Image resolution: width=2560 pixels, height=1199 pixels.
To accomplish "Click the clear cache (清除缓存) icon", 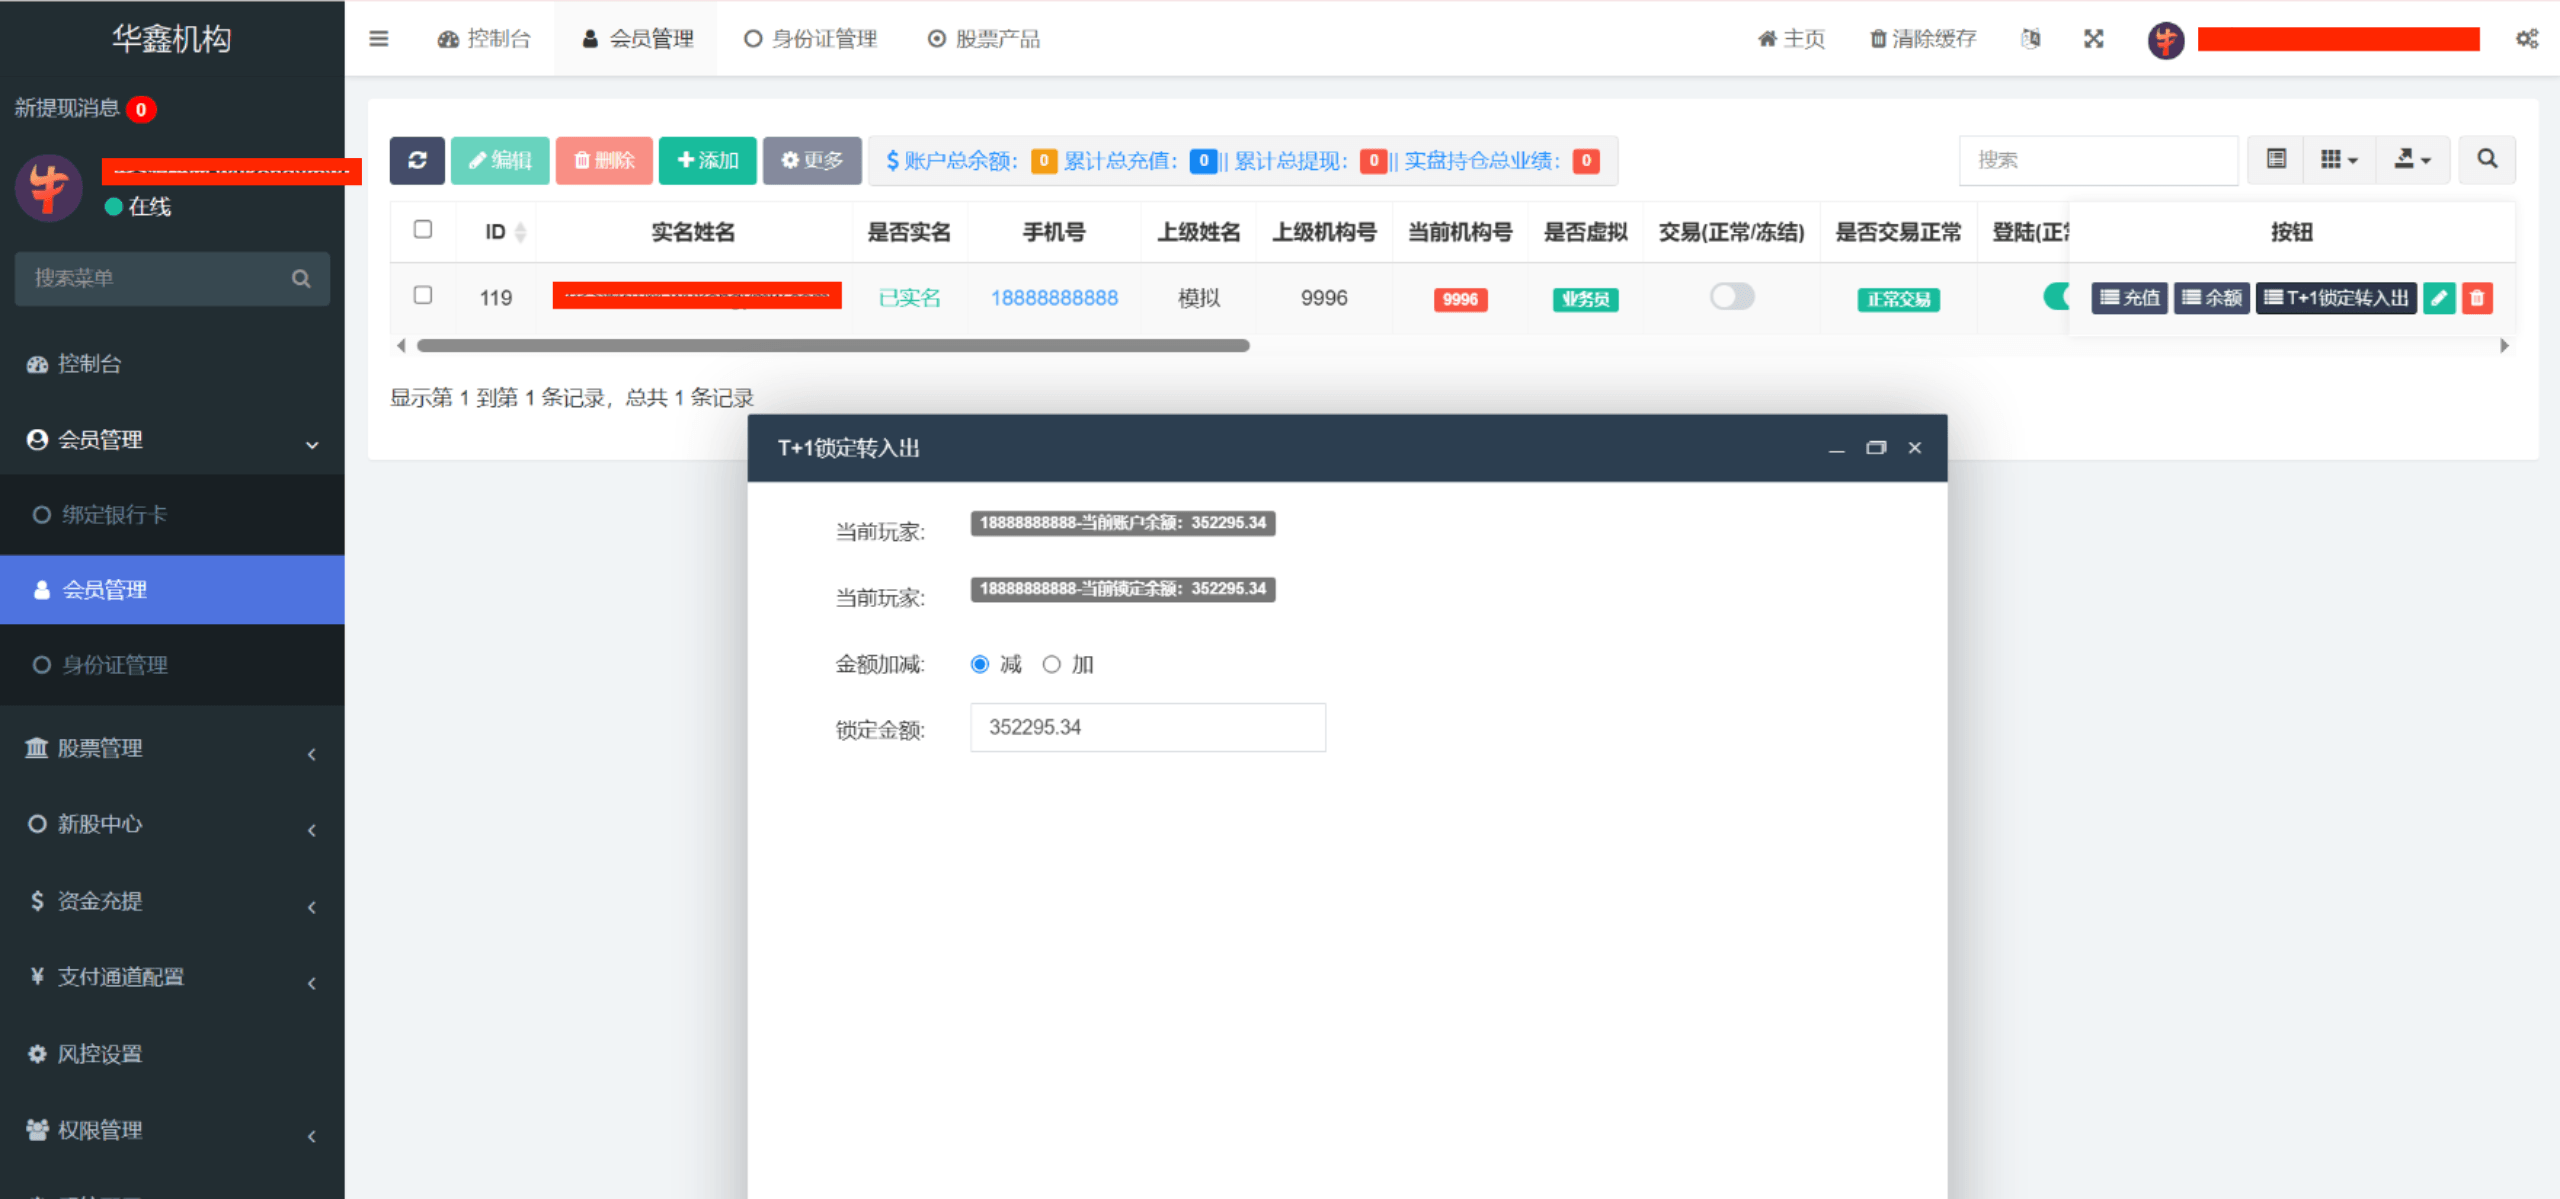I will [1920, 38].
